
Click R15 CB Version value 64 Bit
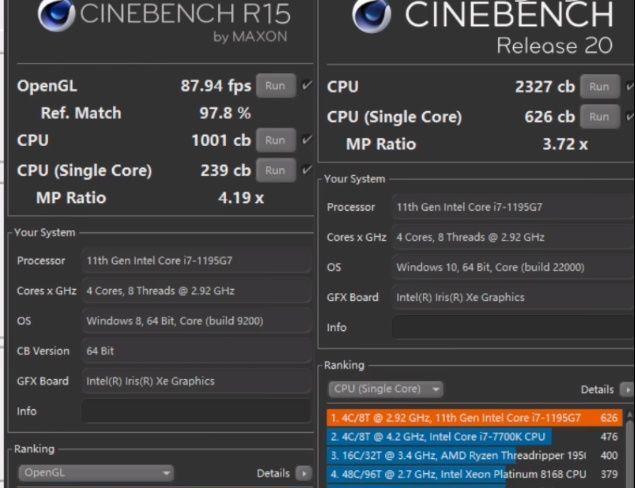pyautogui.click(x=196, y=351)
